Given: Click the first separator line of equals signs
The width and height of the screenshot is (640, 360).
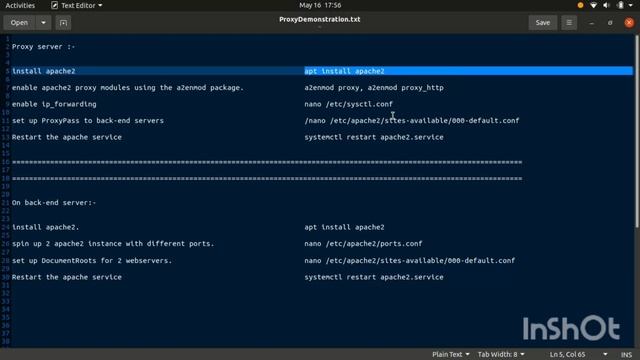Looking at the screenshot, I should pyautogui.click(x=267, y=162).
